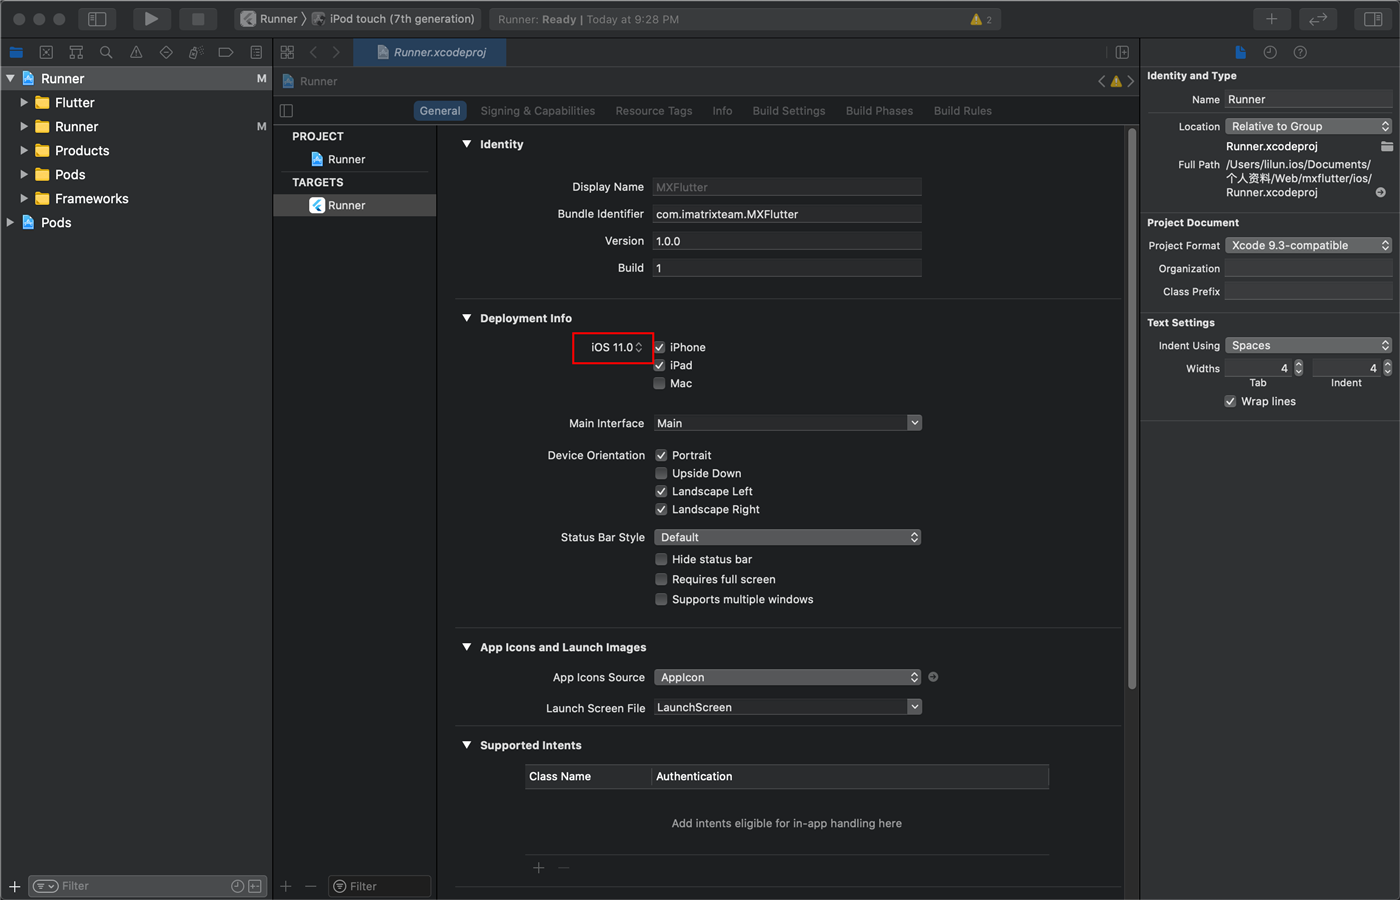The height and width of the screenshot is (900, 1400).
Task: Open the Source Control navigator
Action: coord(46,52)
